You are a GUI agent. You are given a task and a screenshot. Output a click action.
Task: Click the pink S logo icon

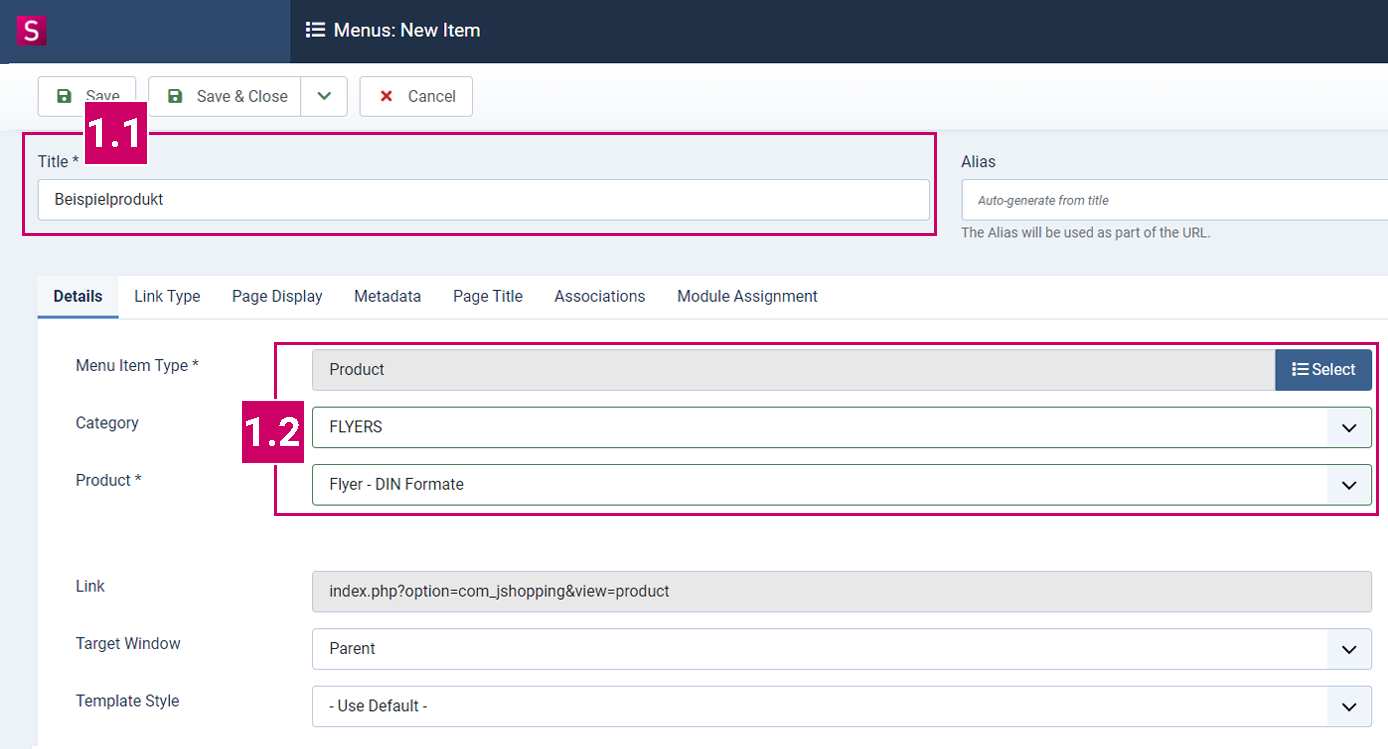pos(32,30)
